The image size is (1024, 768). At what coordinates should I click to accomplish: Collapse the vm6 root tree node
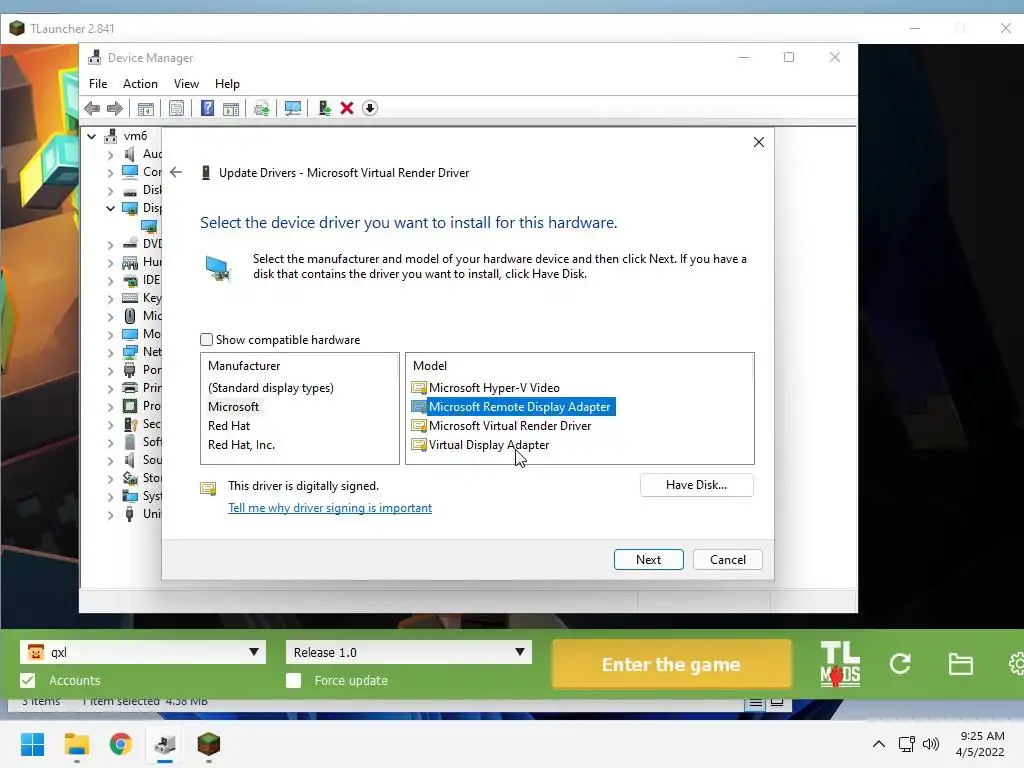92,136
